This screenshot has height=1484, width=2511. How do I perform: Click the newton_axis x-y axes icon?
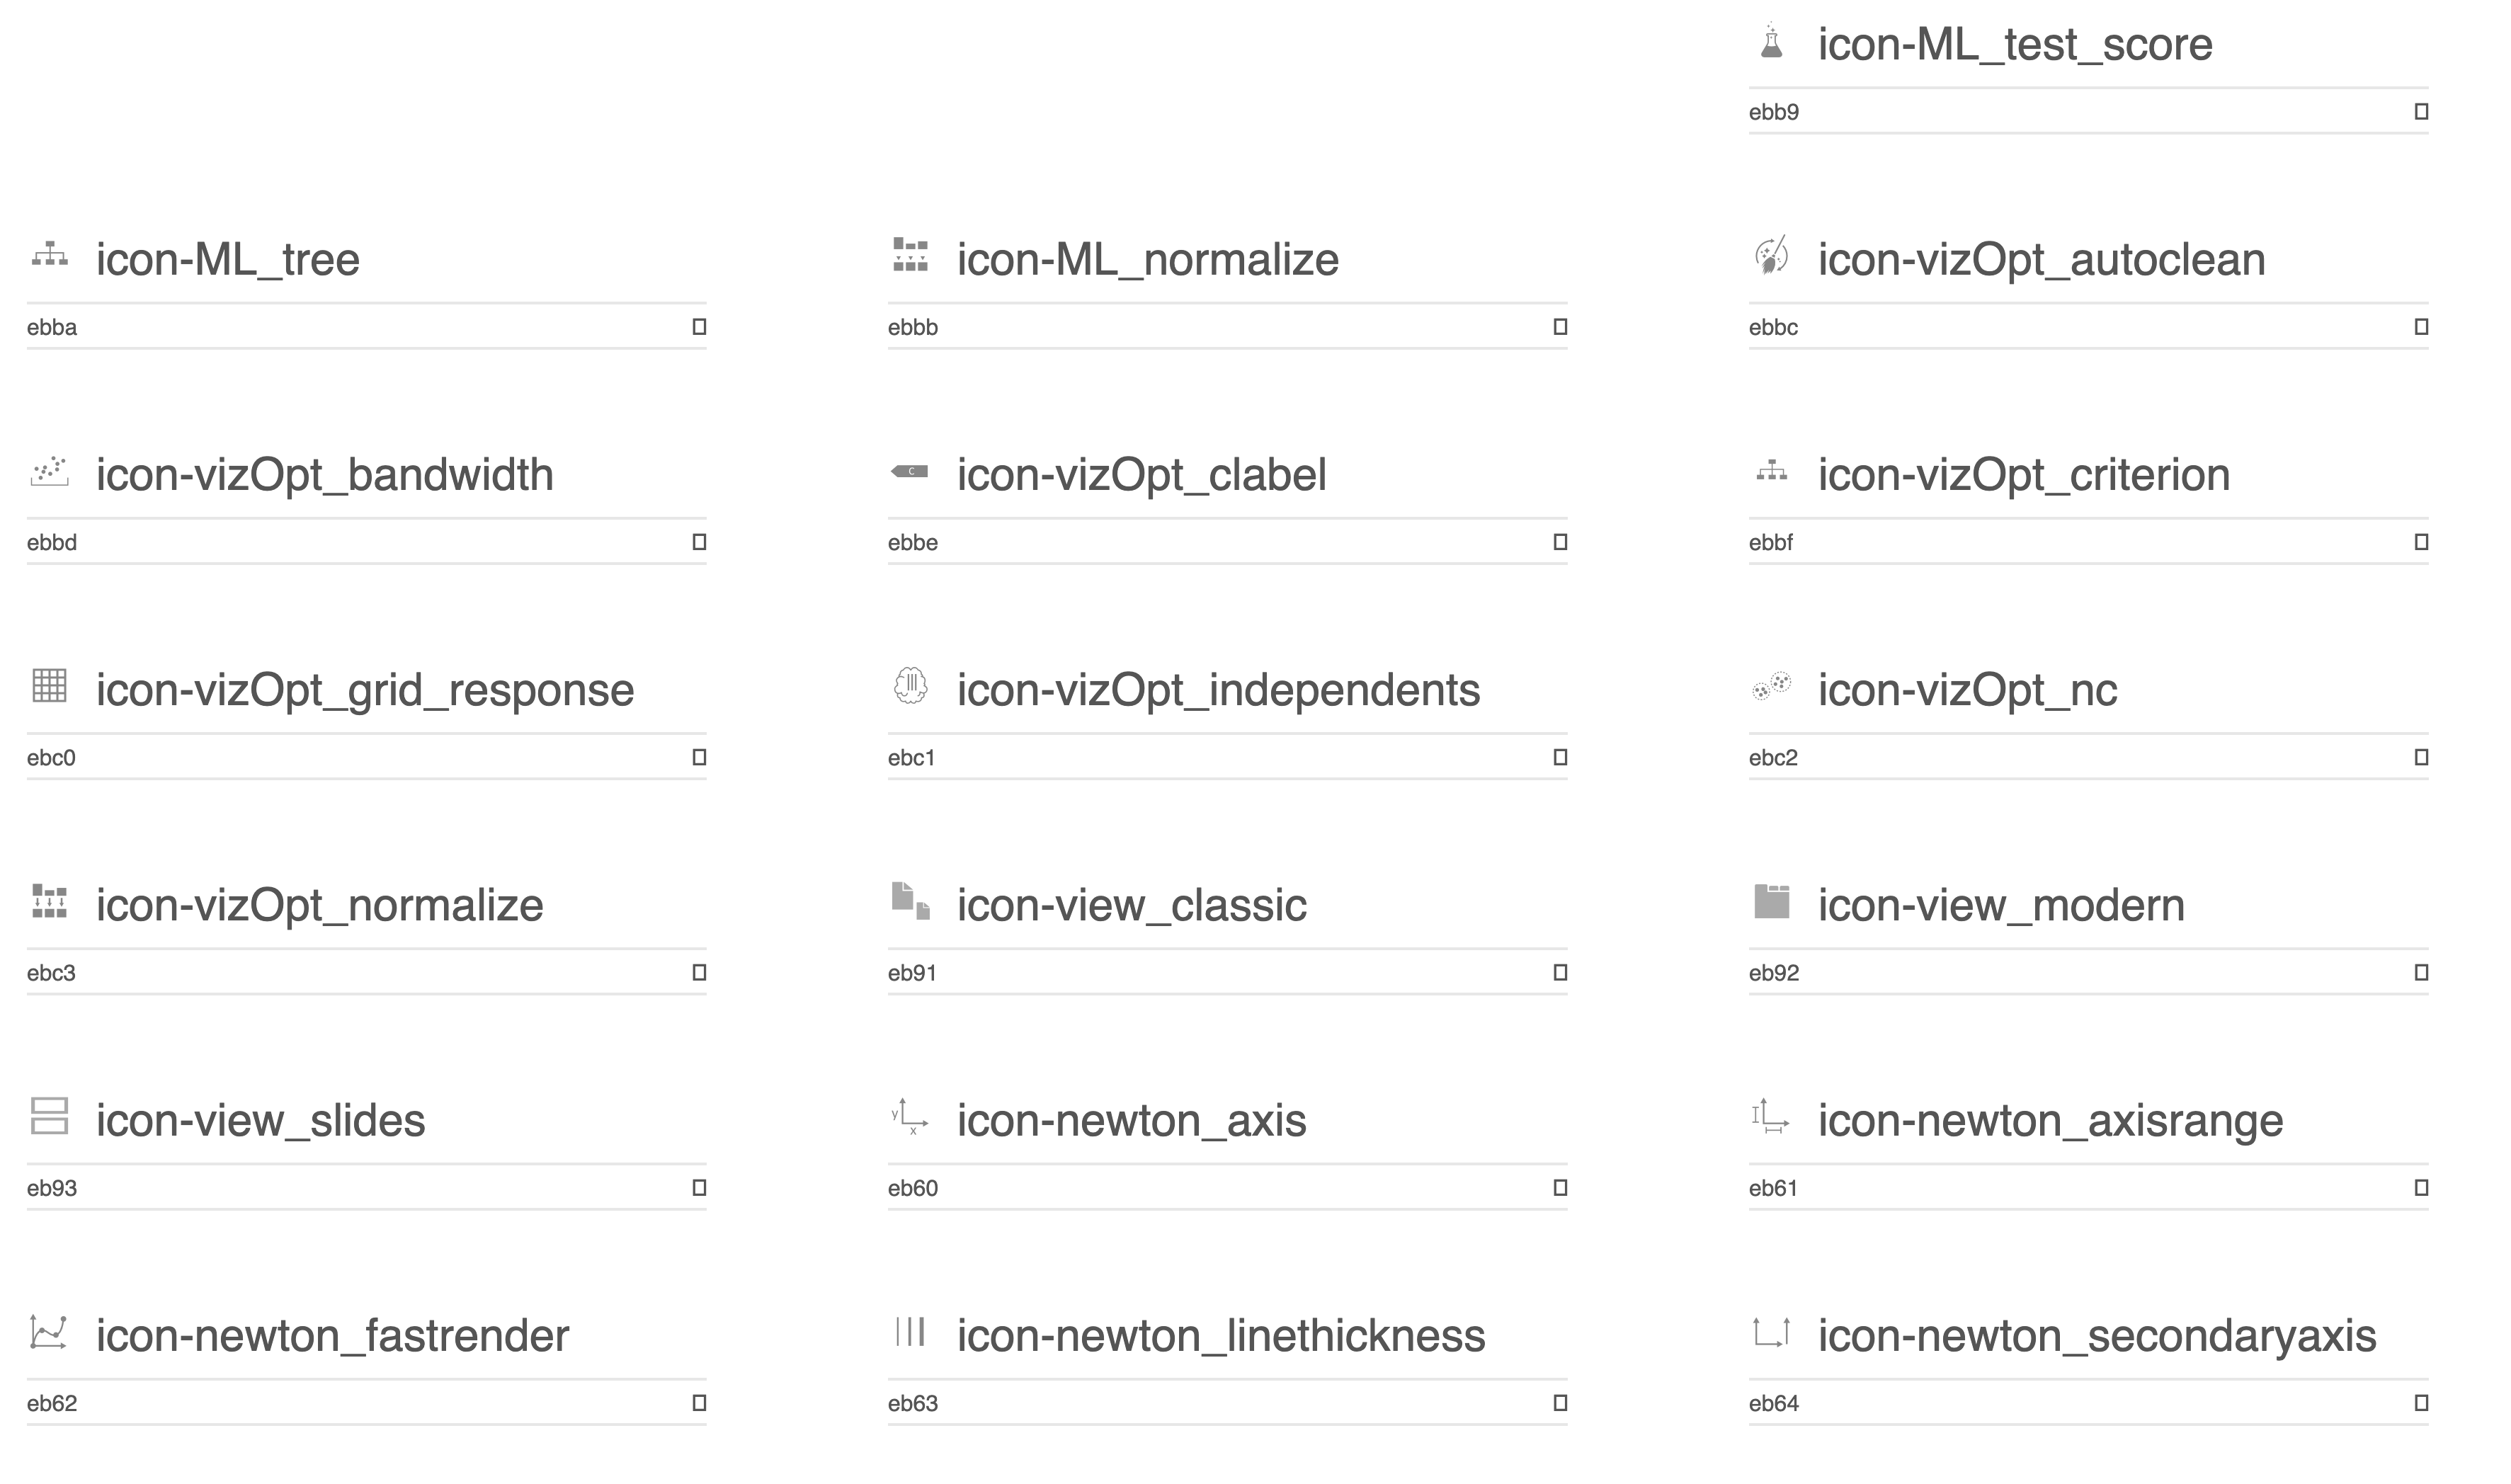910,1116
